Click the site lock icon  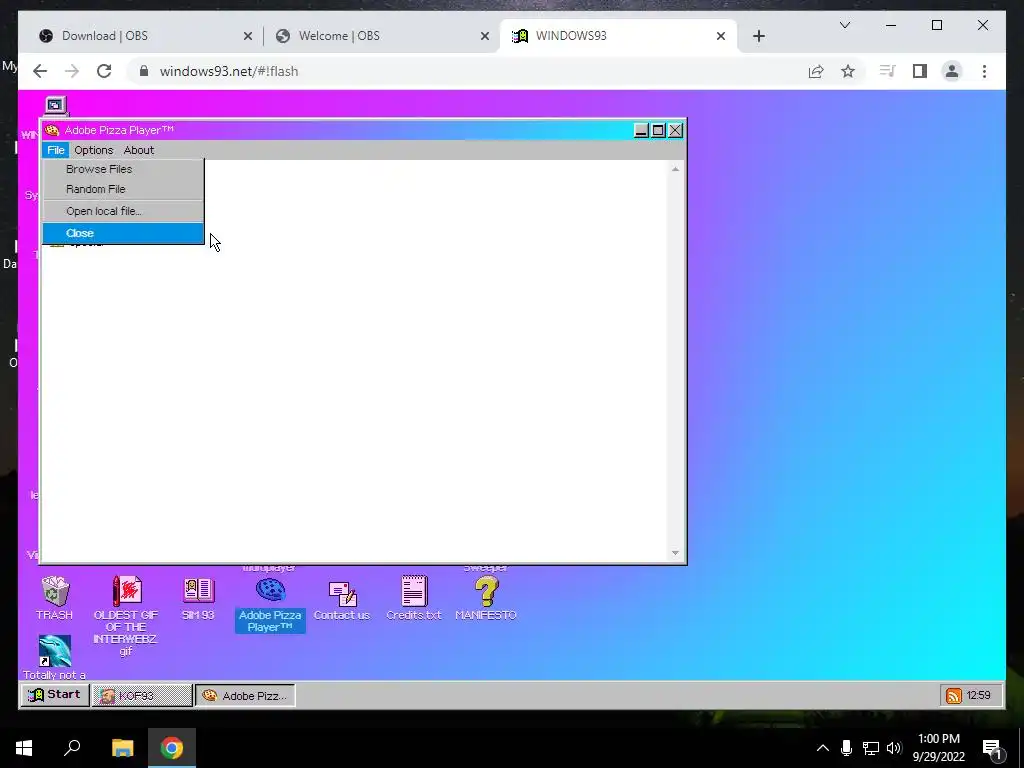(x=144, y=71)
